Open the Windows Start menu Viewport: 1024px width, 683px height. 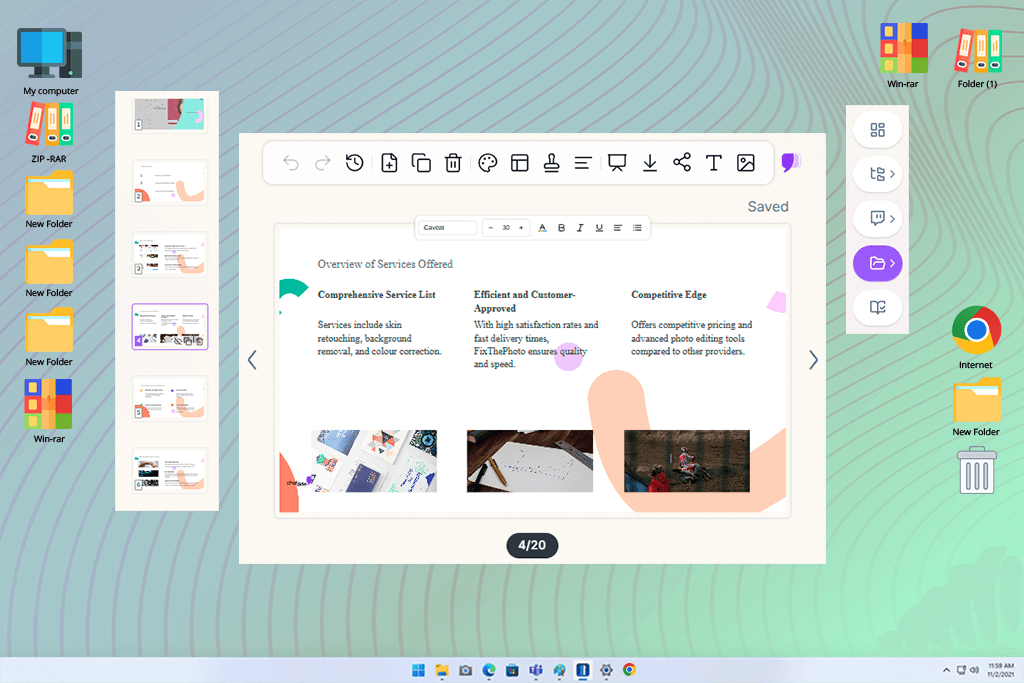pos(419,670)
